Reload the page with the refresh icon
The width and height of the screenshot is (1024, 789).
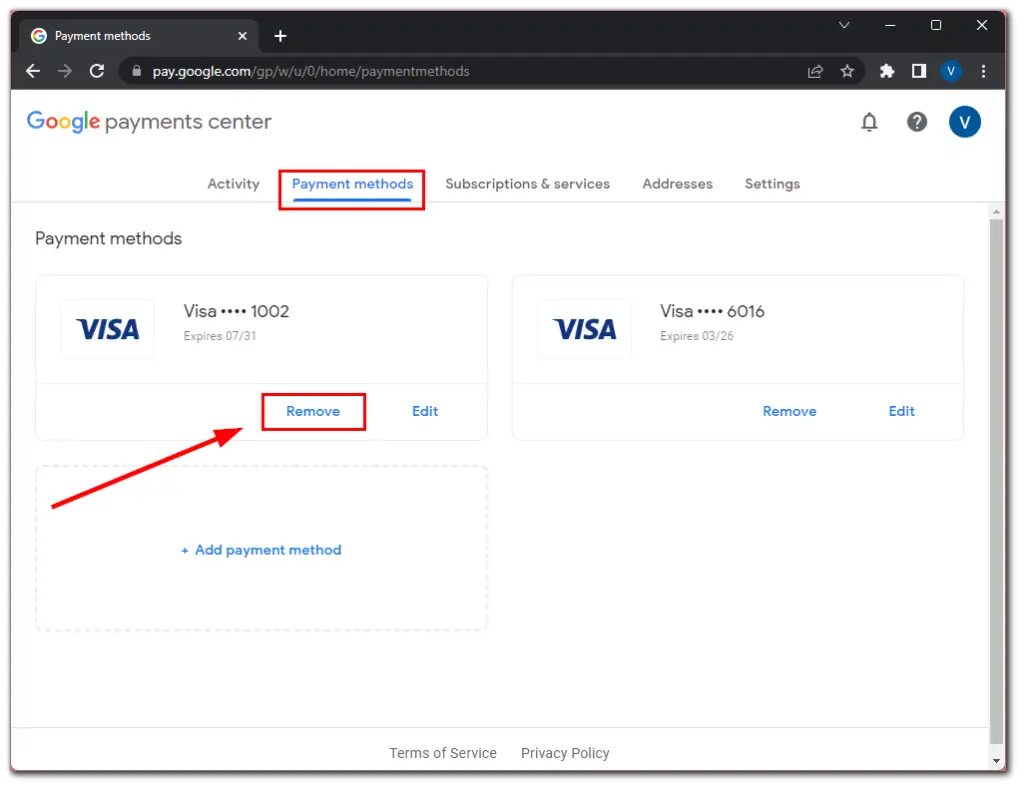[96, 71]
